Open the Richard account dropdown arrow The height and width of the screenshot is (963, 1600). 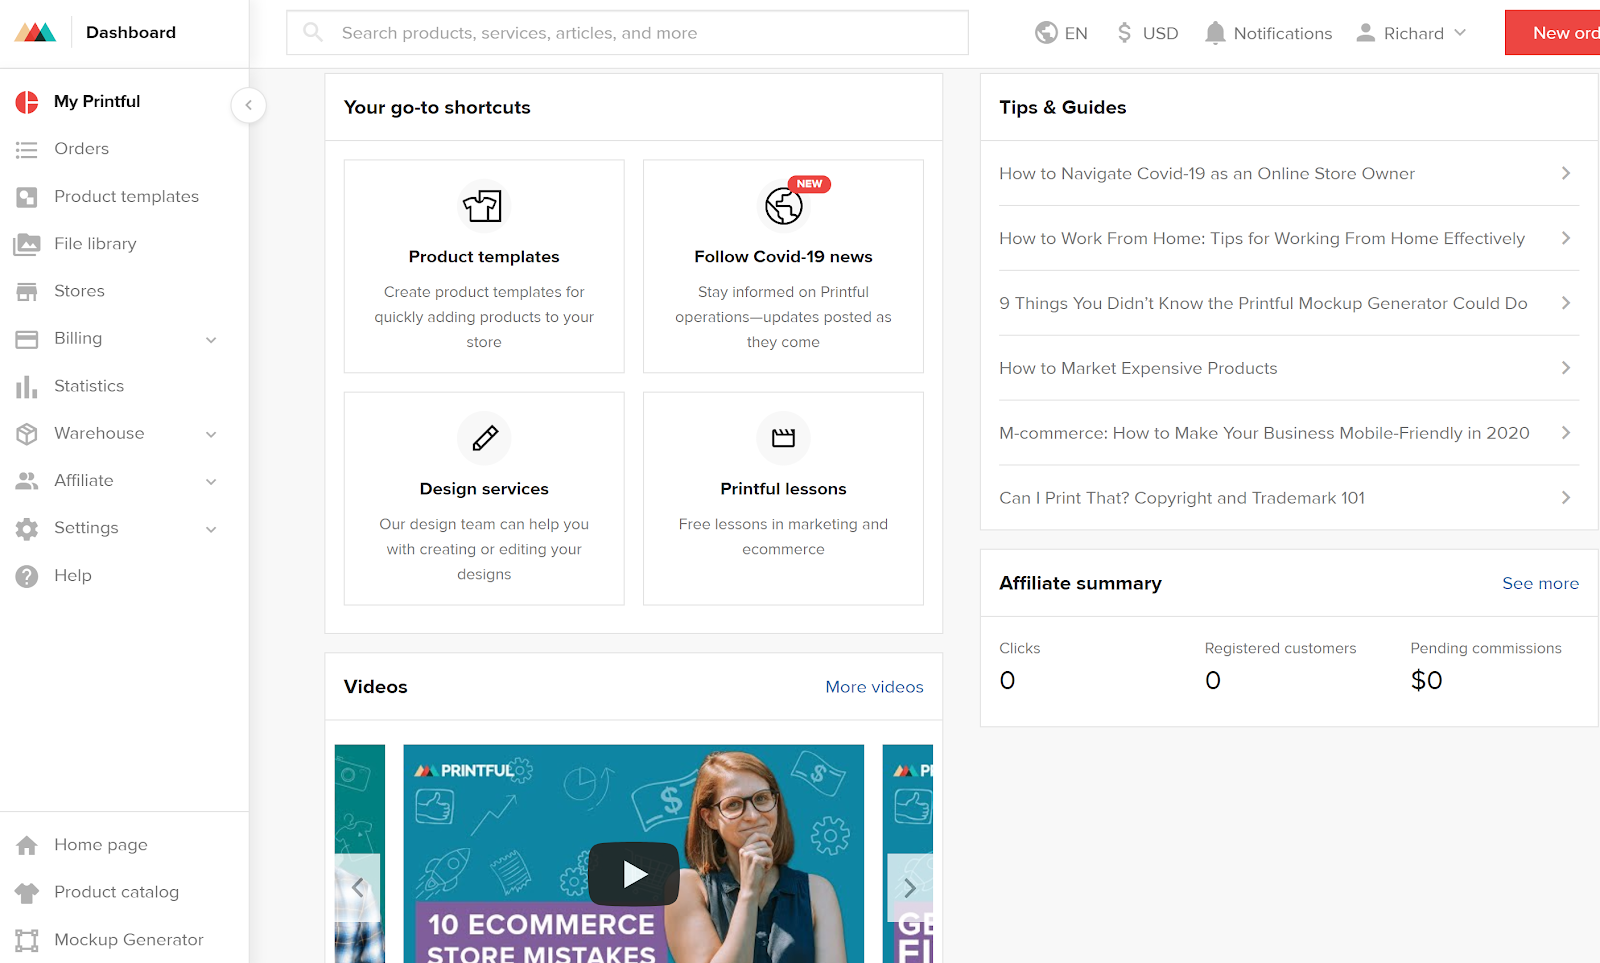click(x=1460, y=33)
